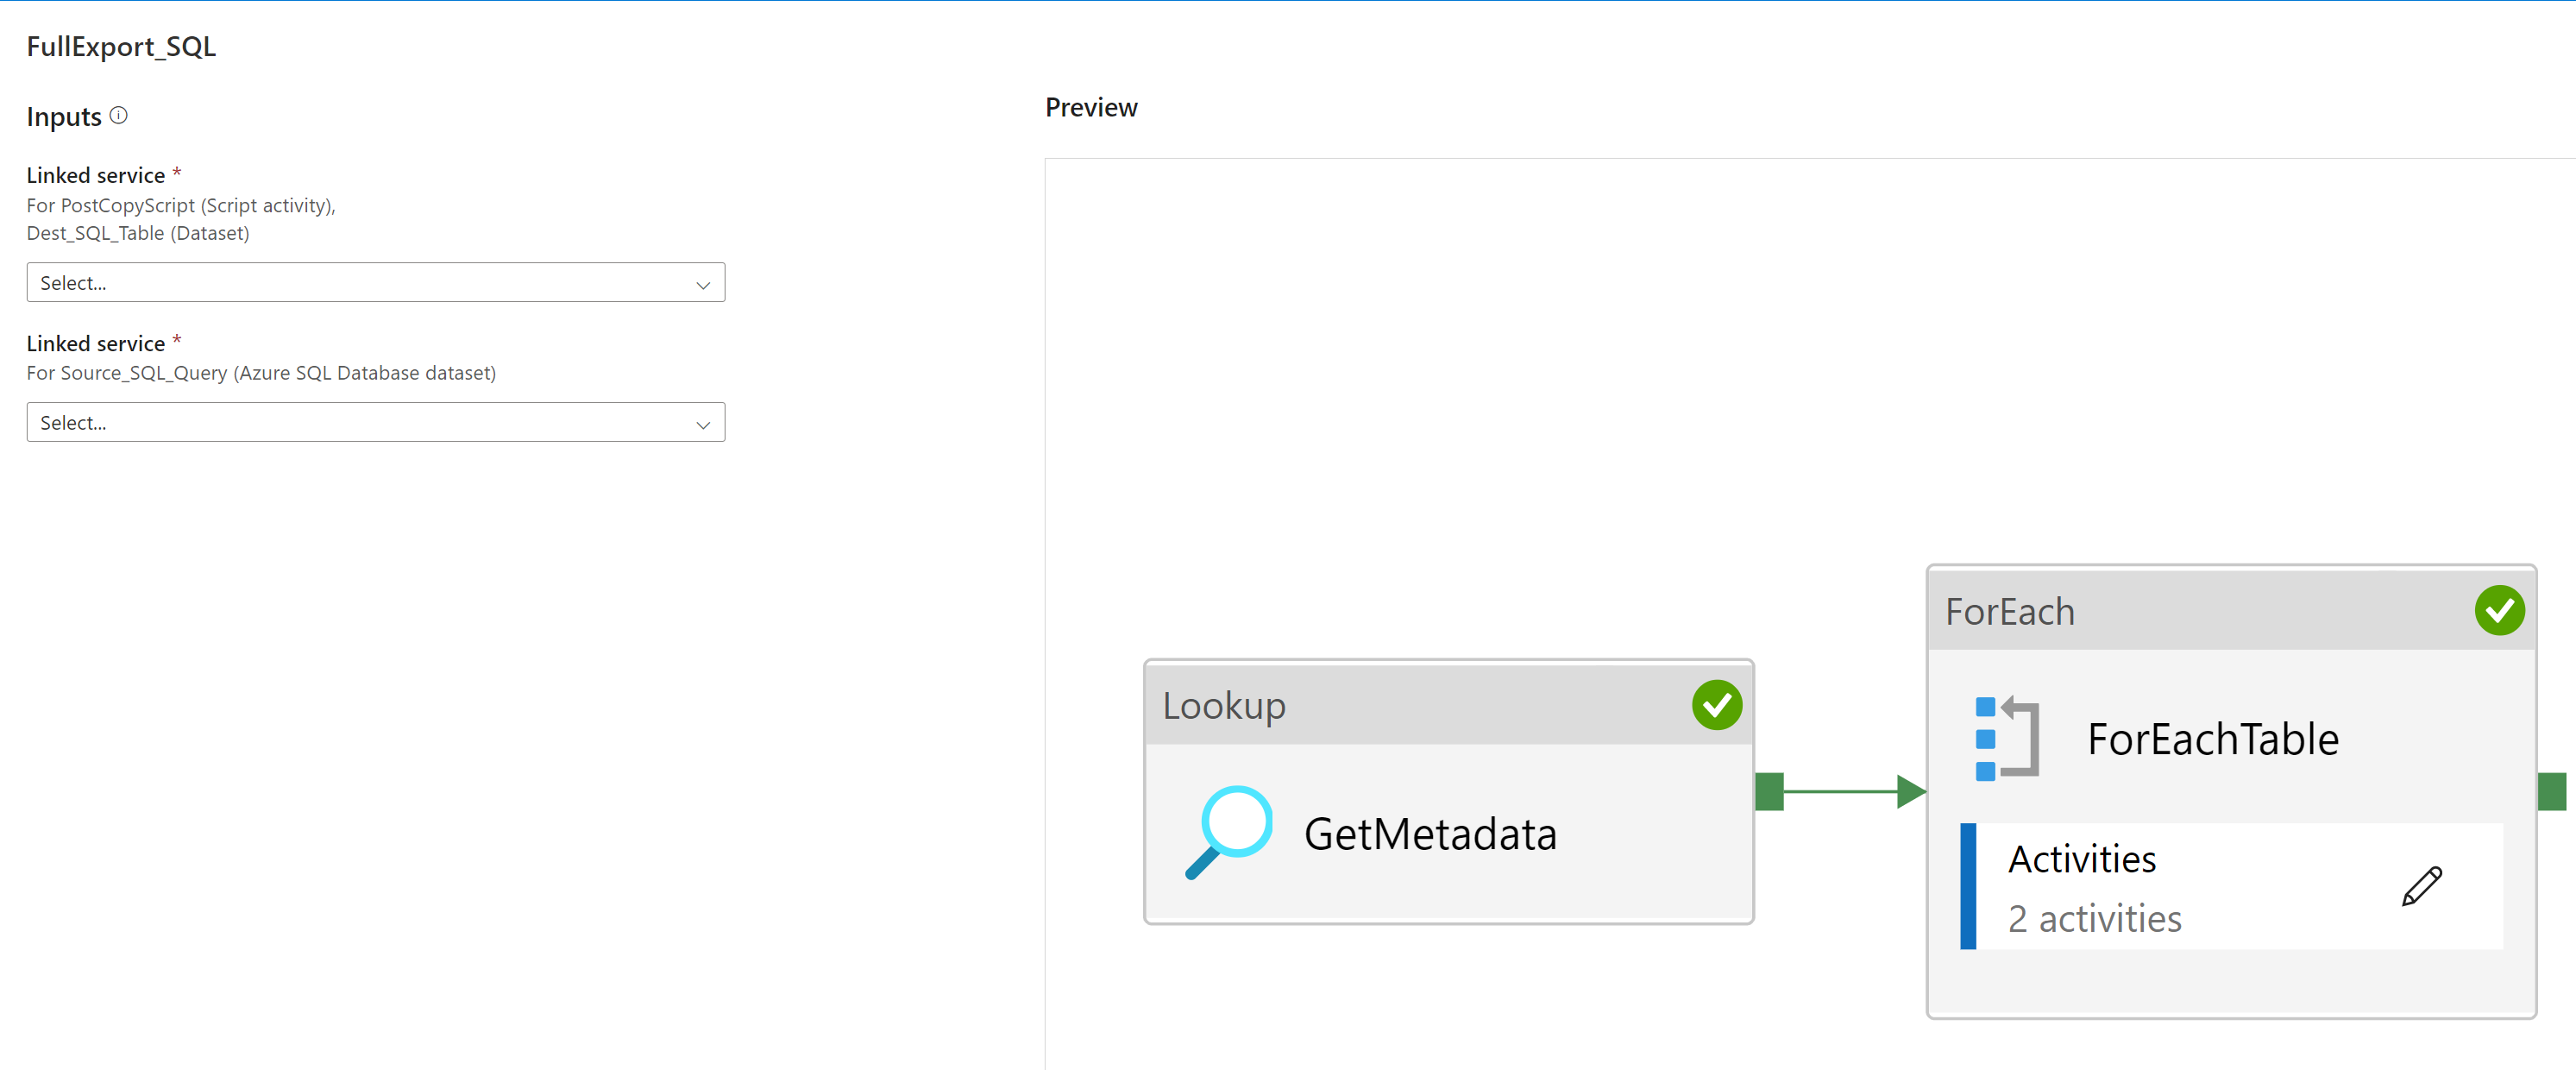2576x1070 pixels.
Task: Open the Source_SQL_Query linked service dropdown
Action: 375,422
